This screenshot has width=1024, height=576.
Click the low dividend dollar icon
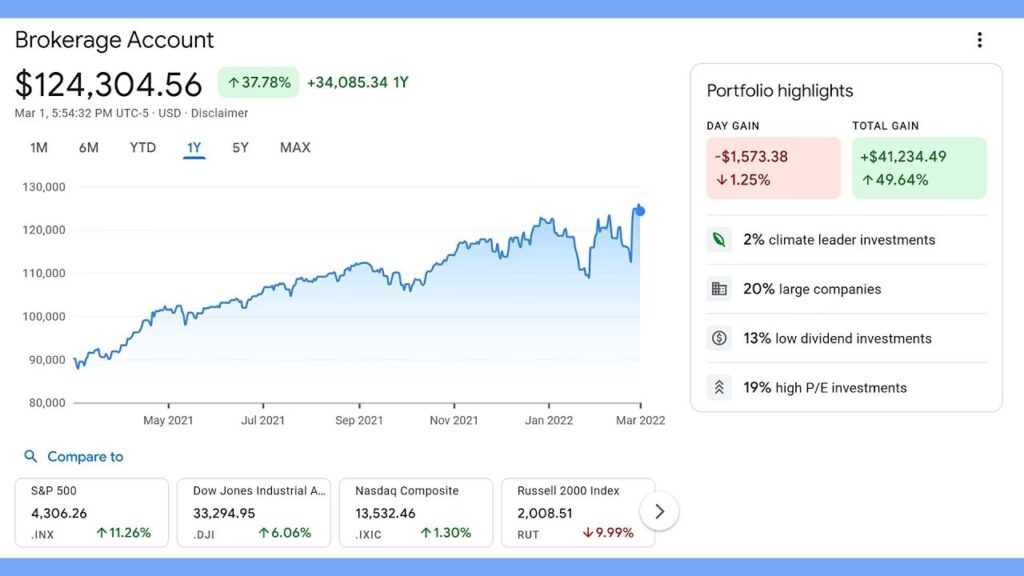[x=719, y=338]
